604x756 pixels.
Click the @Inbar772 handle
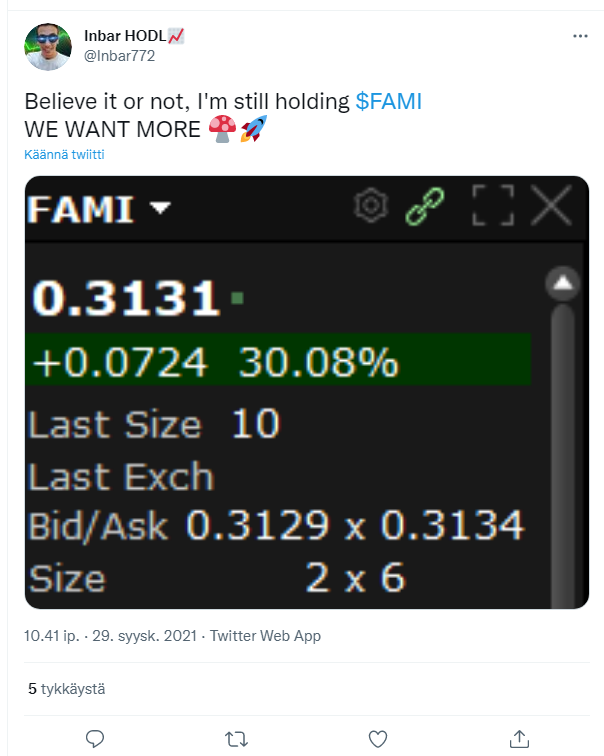tap(119, 56)
